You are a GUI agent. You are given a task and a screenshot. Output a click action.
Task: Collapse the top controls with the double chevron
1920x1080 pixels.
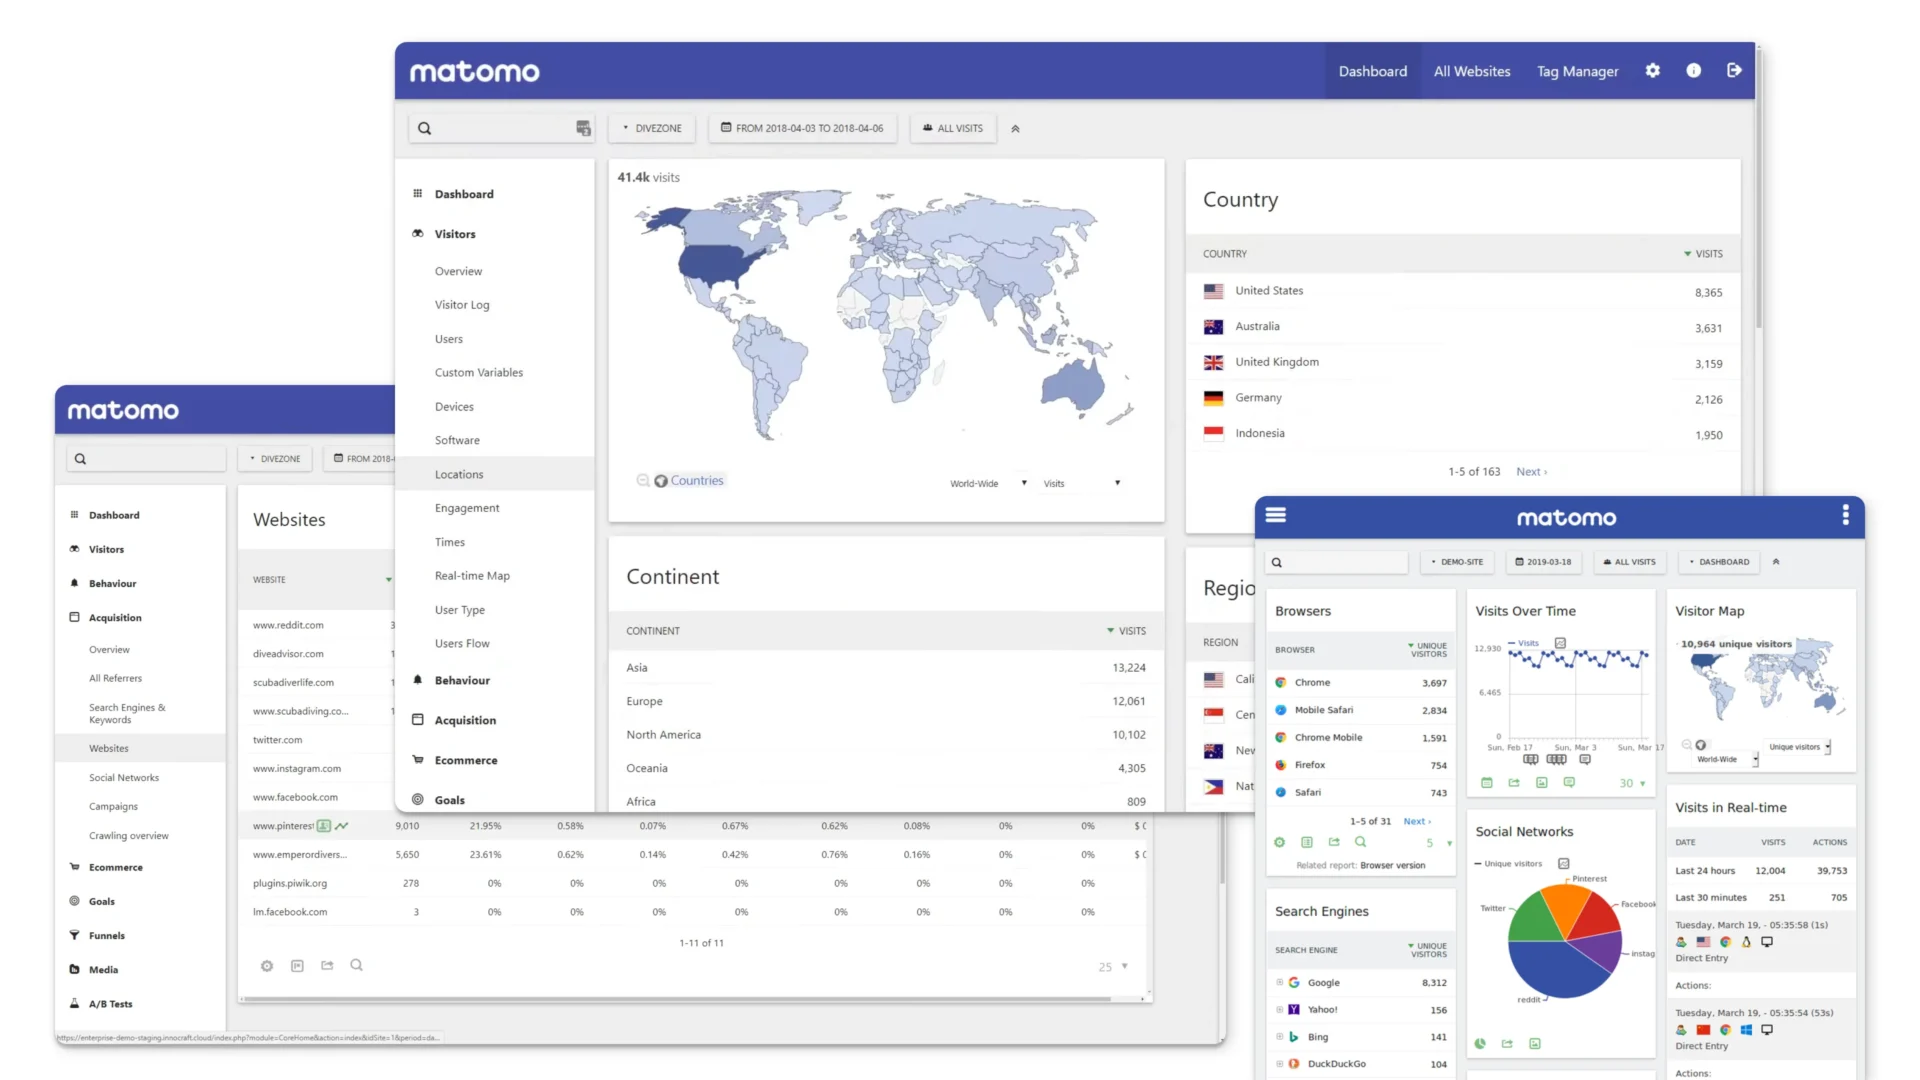tap(1015, 129)
